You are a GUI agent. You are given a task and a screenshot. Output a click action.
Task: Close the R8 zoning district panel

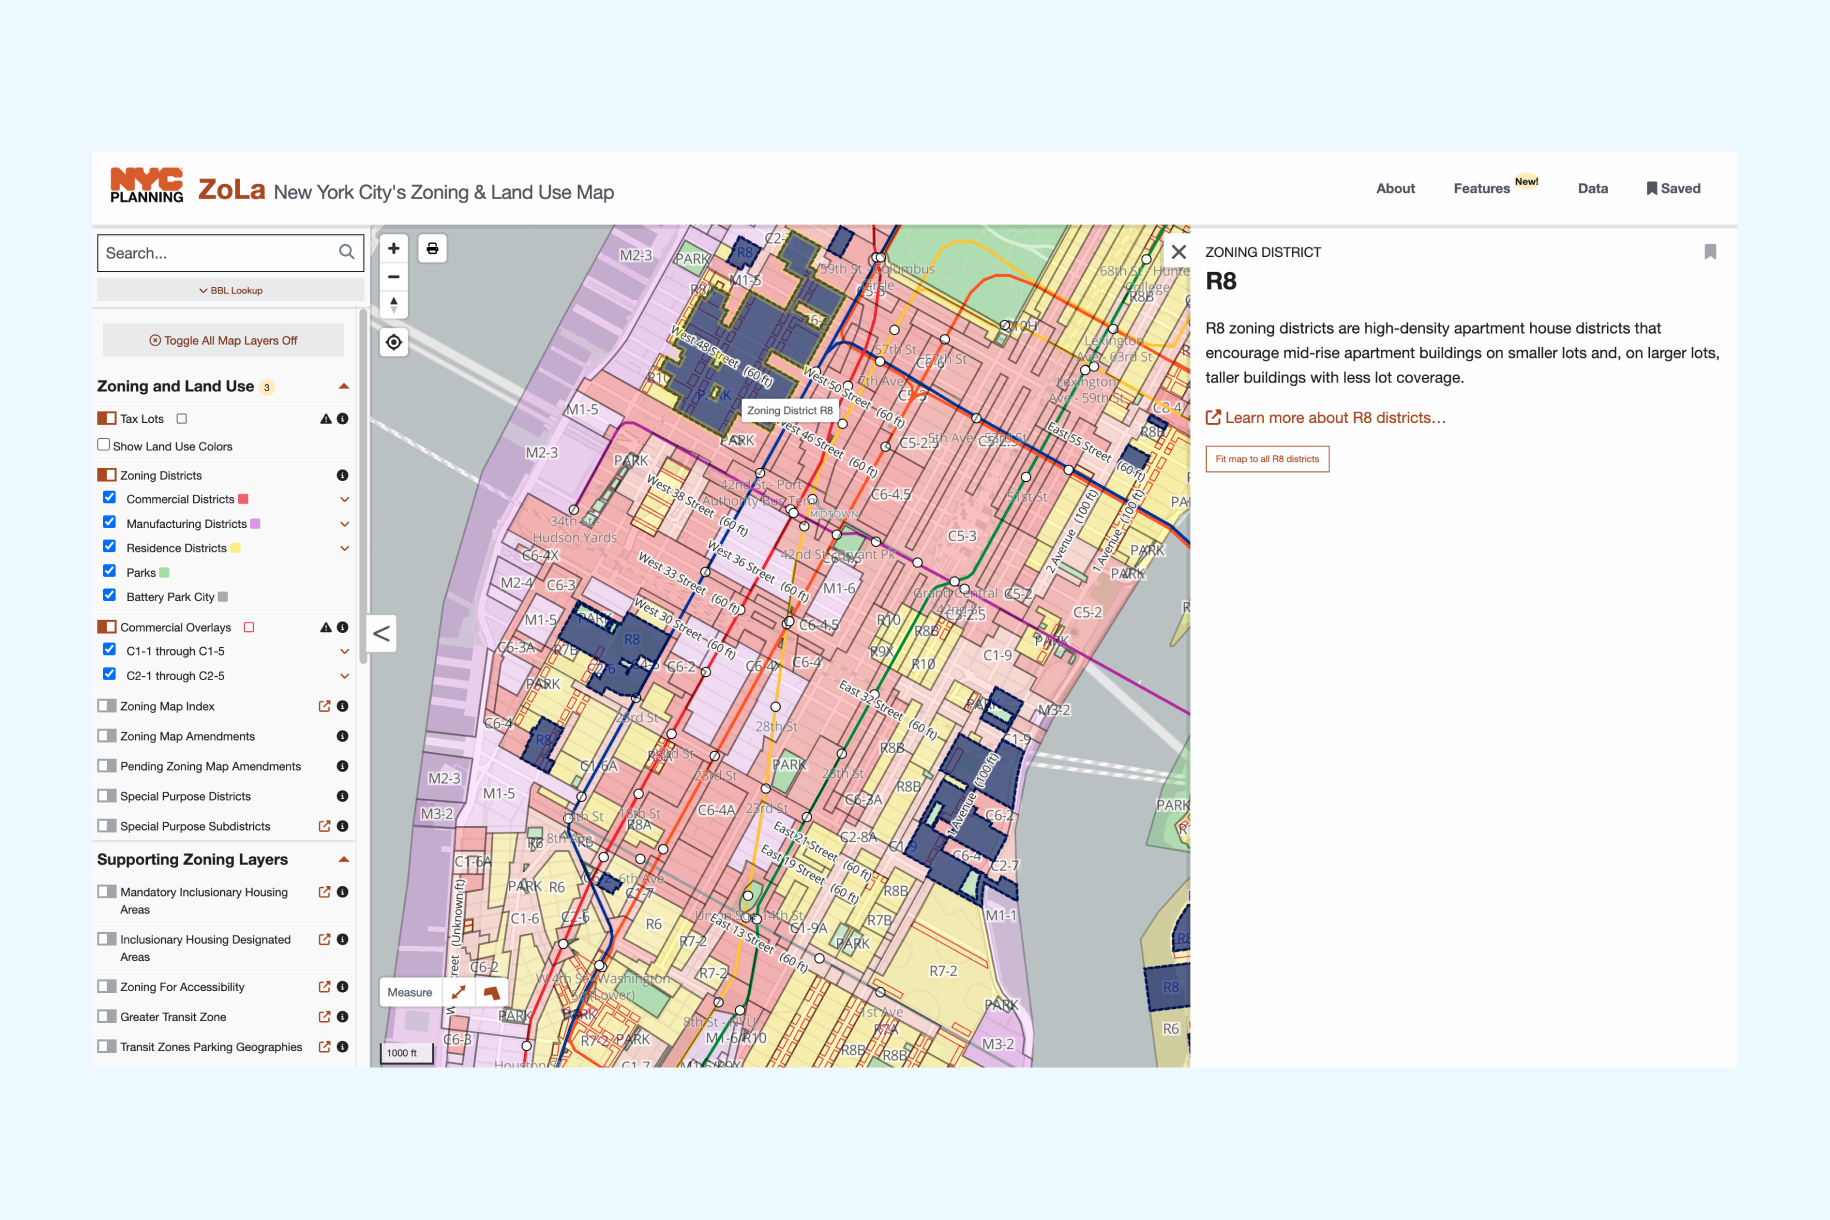tap(1179, 252)
